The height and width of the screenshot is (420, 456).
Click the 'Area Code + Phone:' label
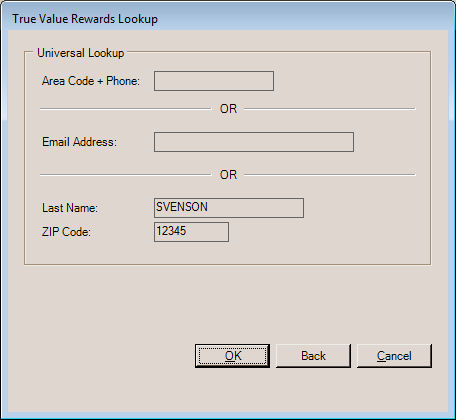point(91,81)
